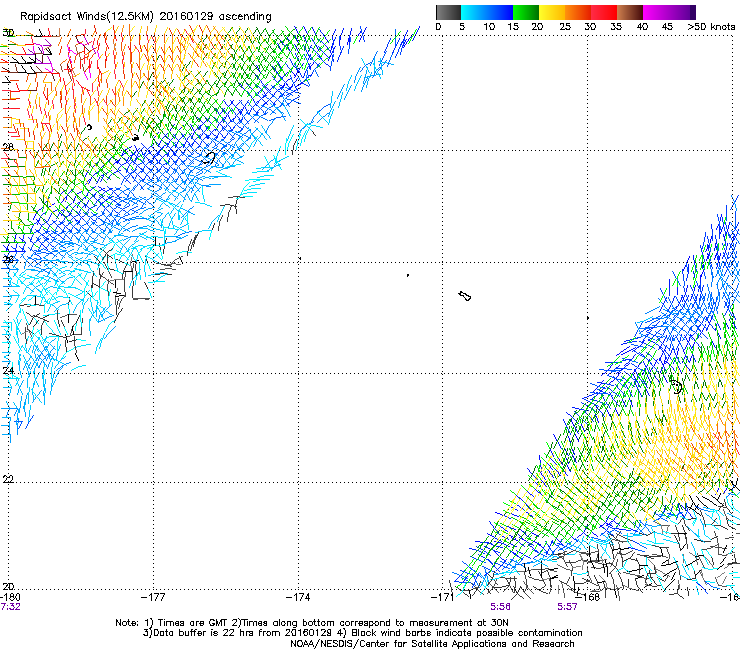This screenshot has height=650, width=740.
Task: Click the gray 0-5 knots color swatch
Action: (448, 12)
